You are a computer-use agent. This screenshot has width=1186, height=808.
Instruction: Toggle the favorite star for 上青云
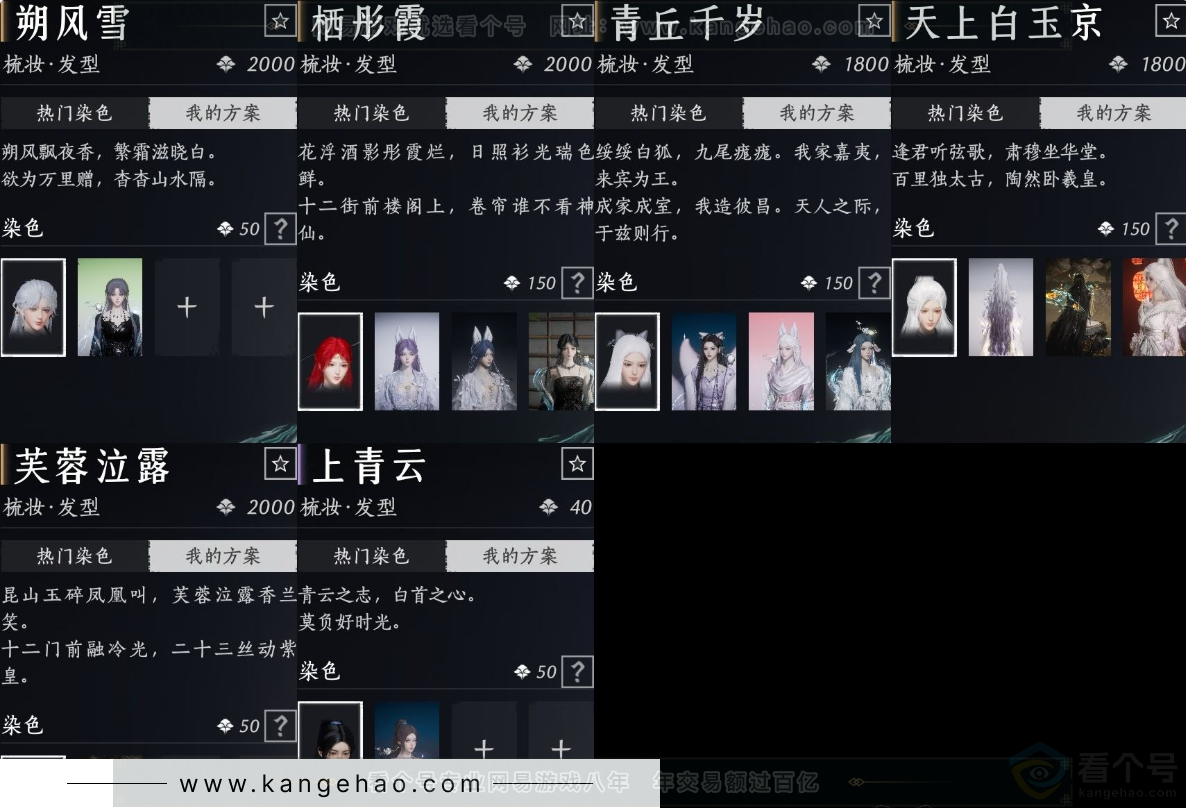(x=575, y=463)
